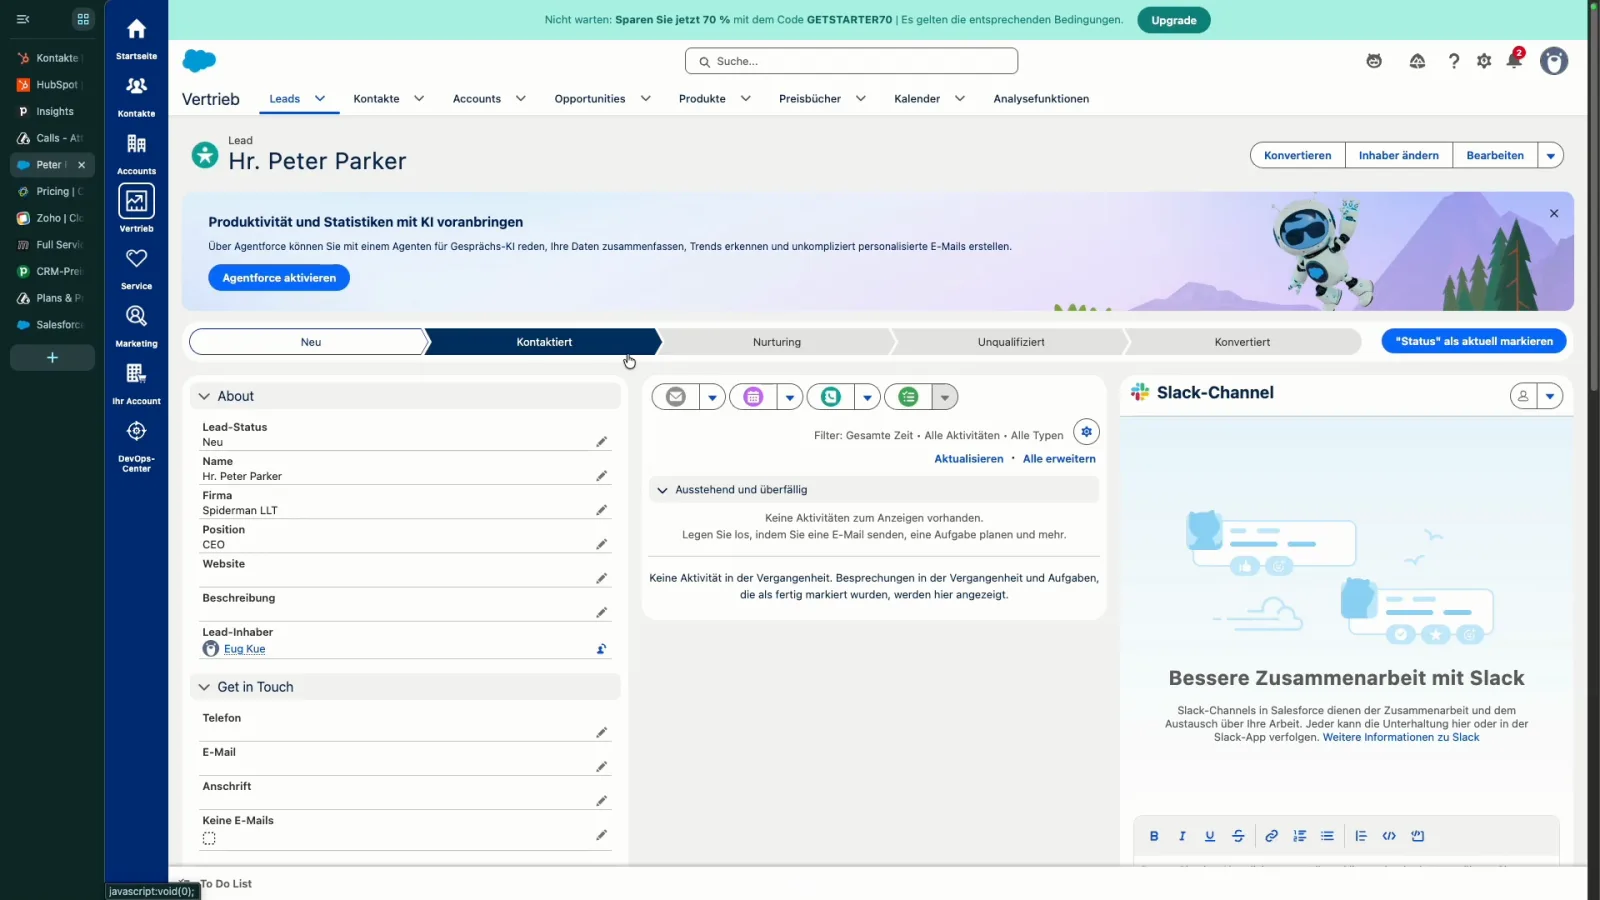
Task: Open the Astro mascot icon in header
Action: click(x=1374, y=61)
